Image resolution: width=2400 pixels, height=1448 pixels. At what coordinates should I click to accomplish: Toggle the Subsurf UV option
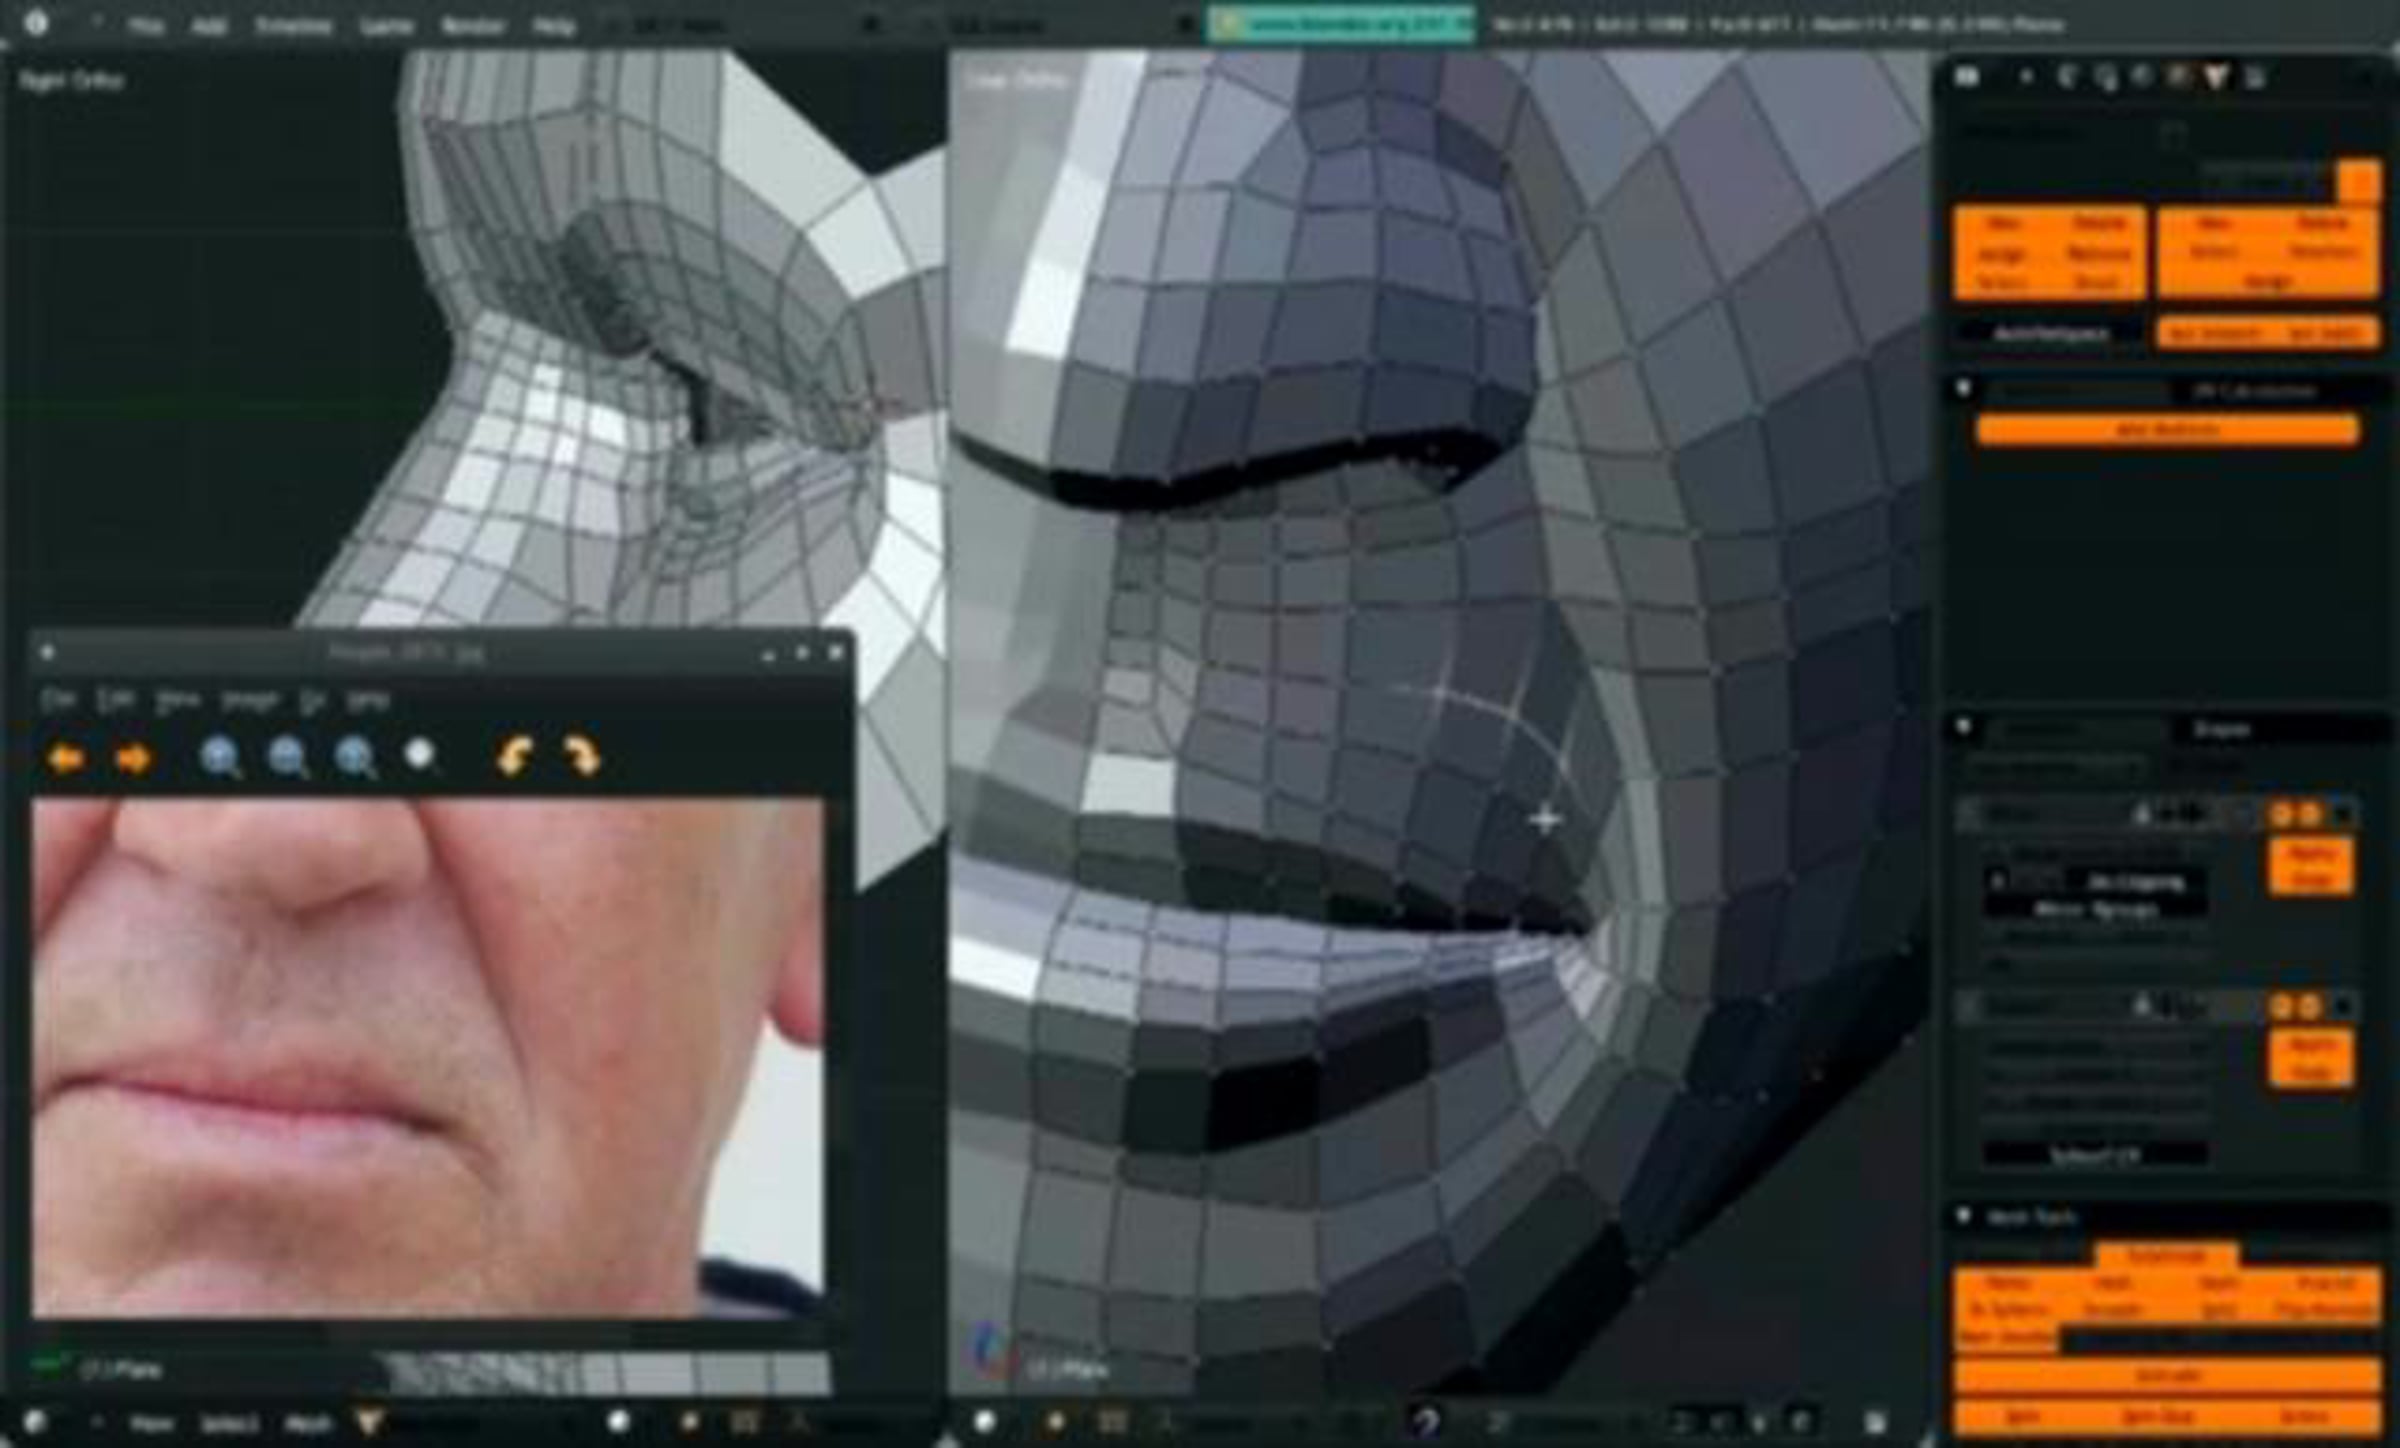[2094, 1155]
